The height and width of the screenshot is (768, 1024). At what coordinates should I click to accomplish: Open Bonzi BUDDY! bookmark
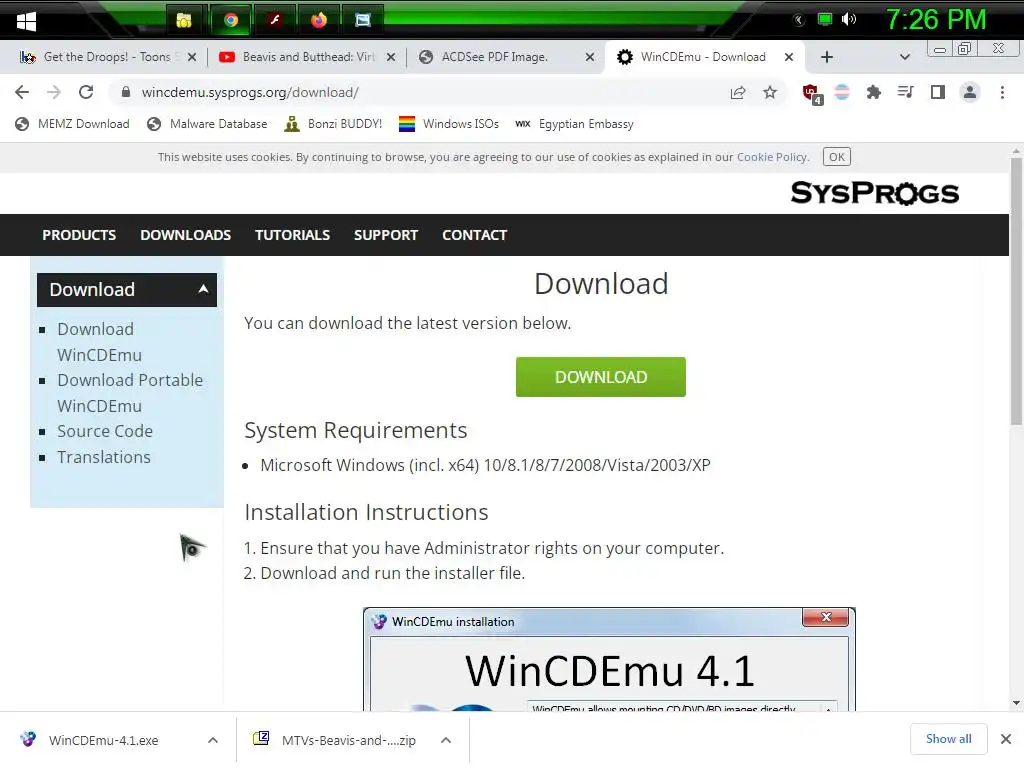click(333, 124)
